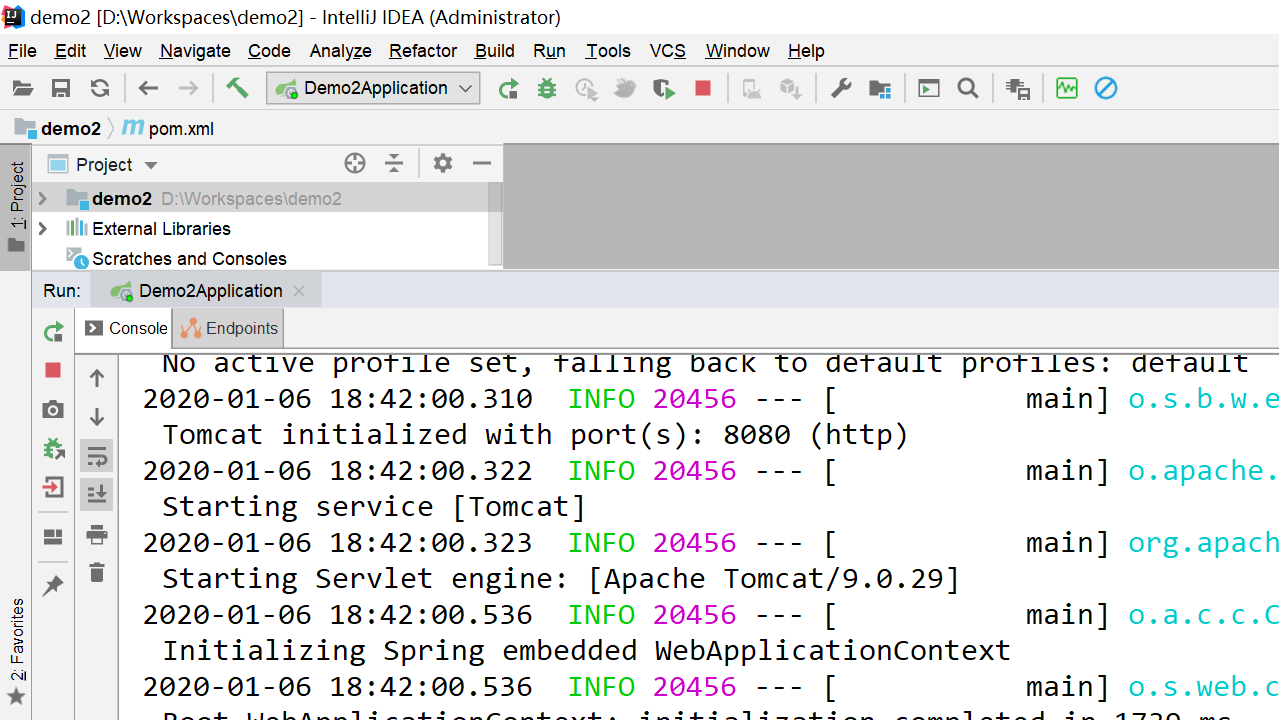This screenshot has height=722, width=1281.
Task: Open the Help menu
Action: pos(806,51)
